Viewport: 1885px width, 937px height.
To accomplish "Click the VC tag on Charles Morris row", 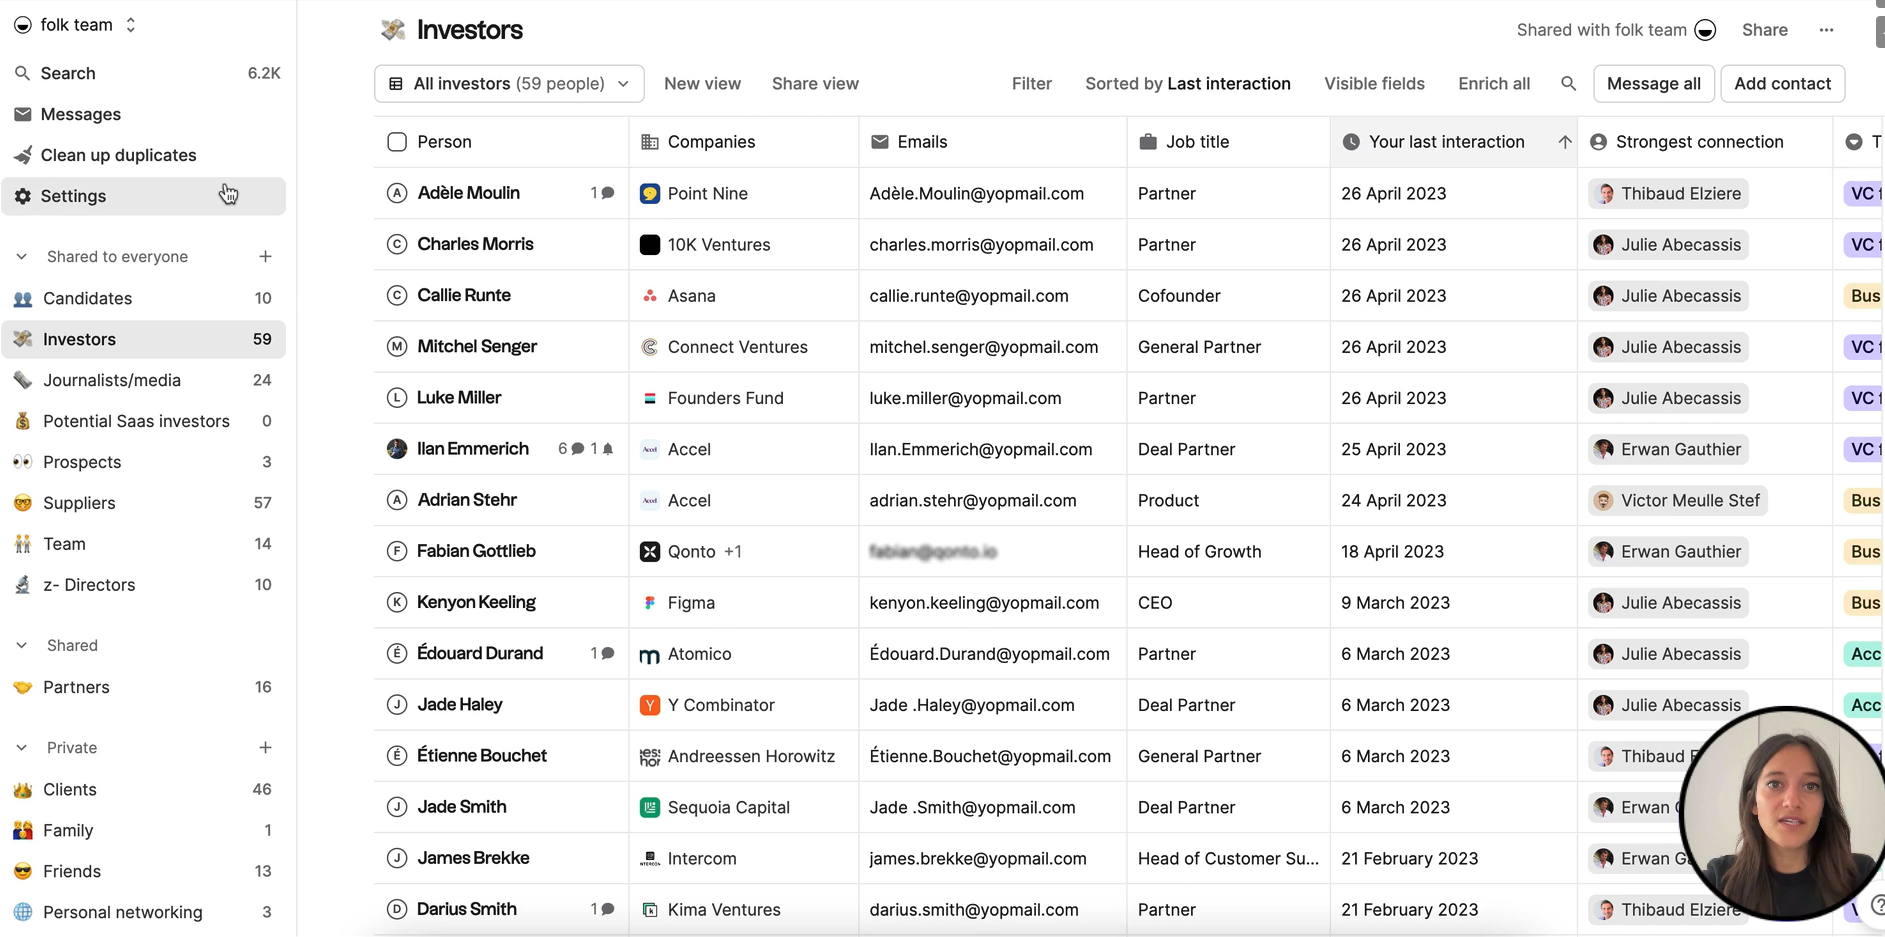I will (x=1863, y=245).
